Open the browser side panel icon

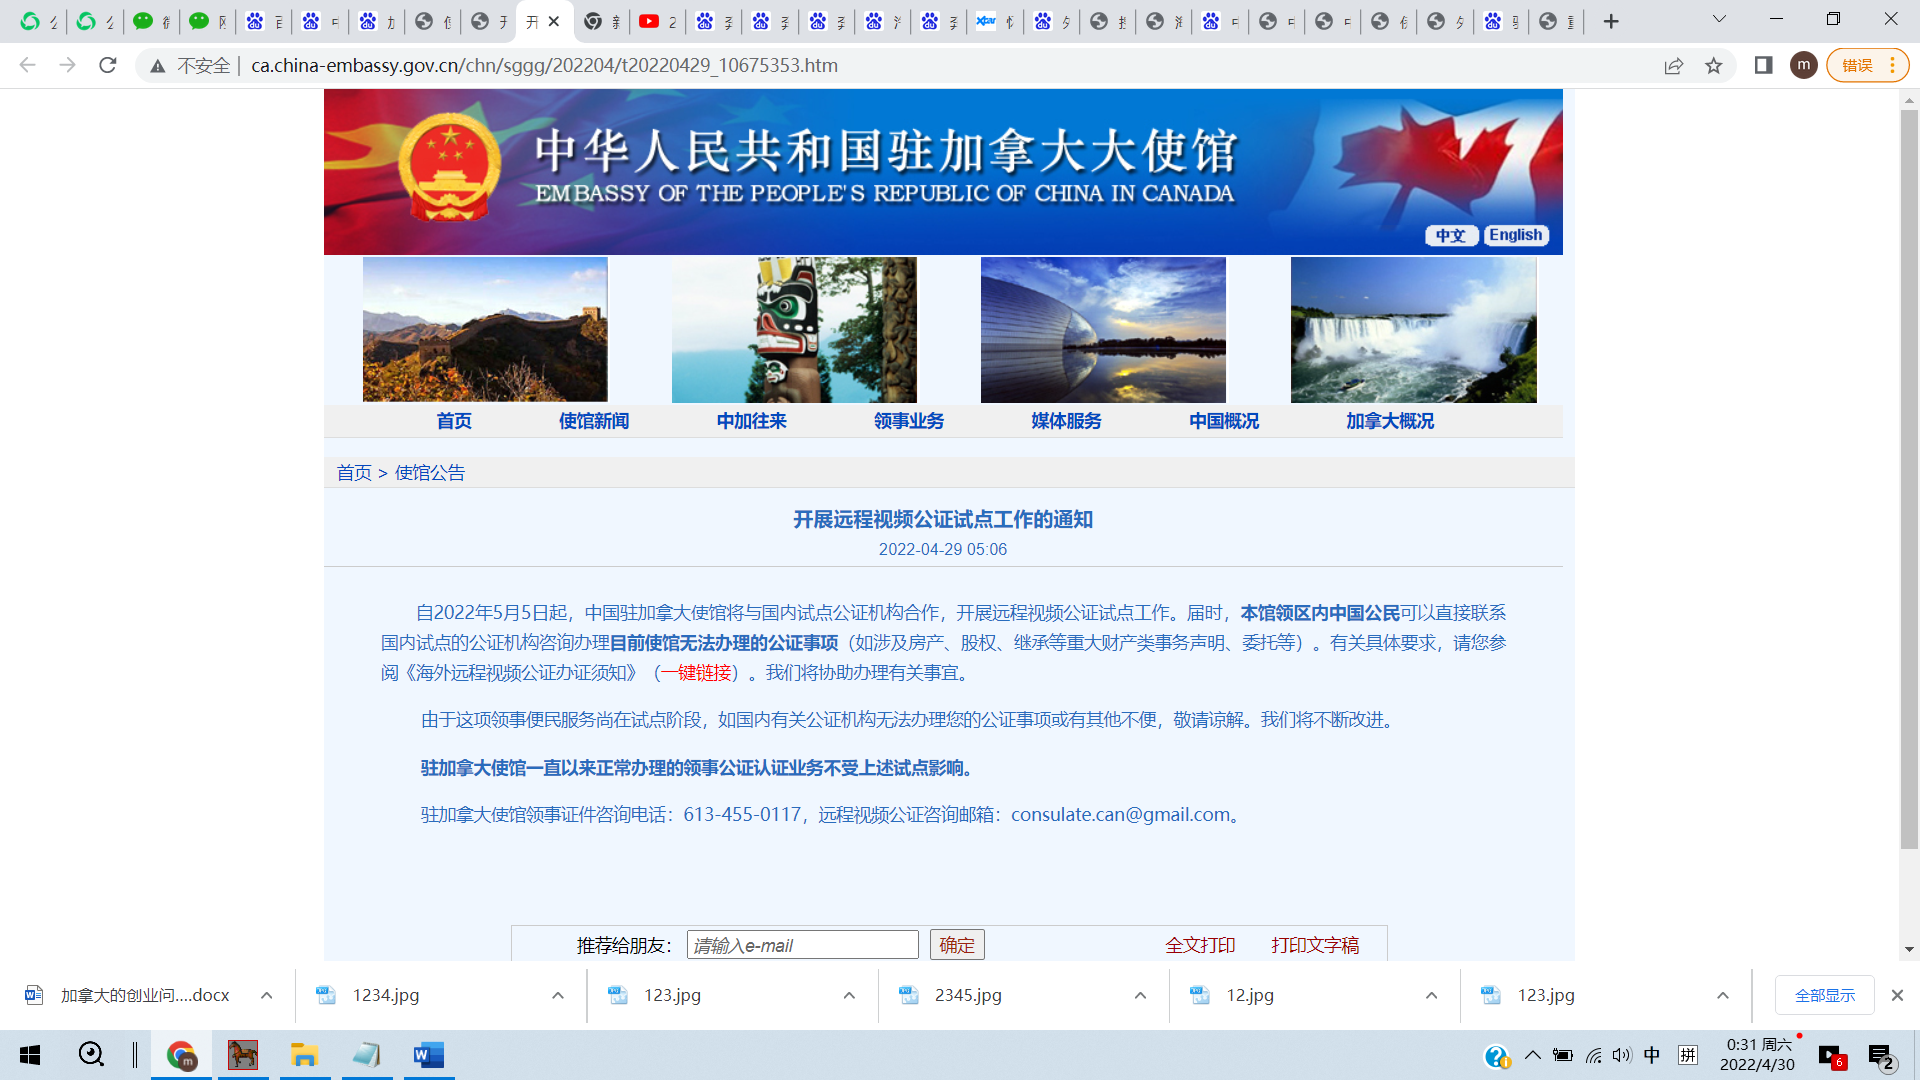click(x=1763, y=65)
